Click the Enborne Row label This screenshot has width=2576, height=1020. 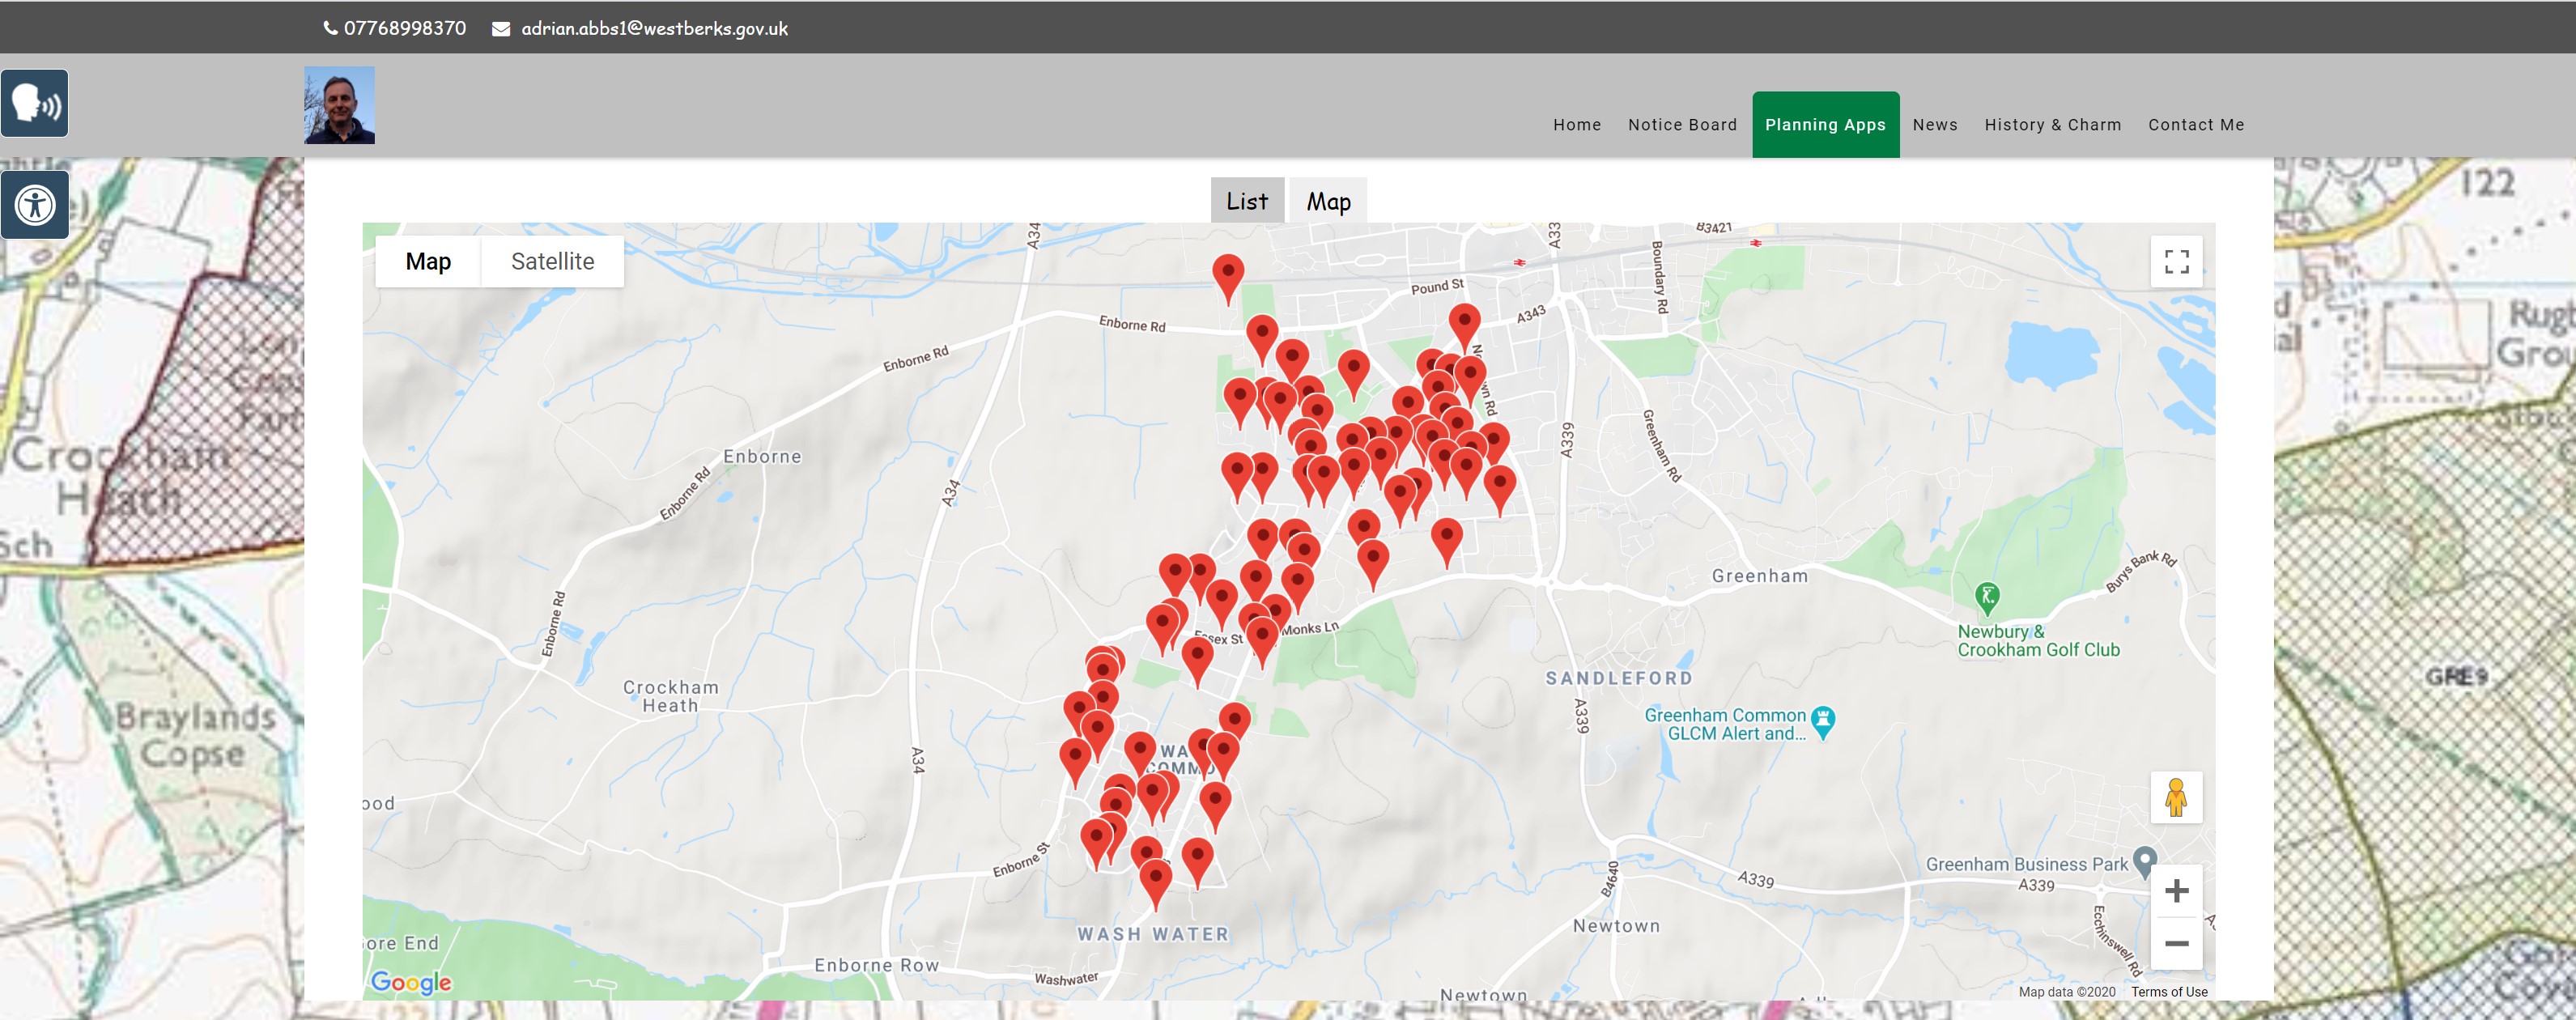877,965
